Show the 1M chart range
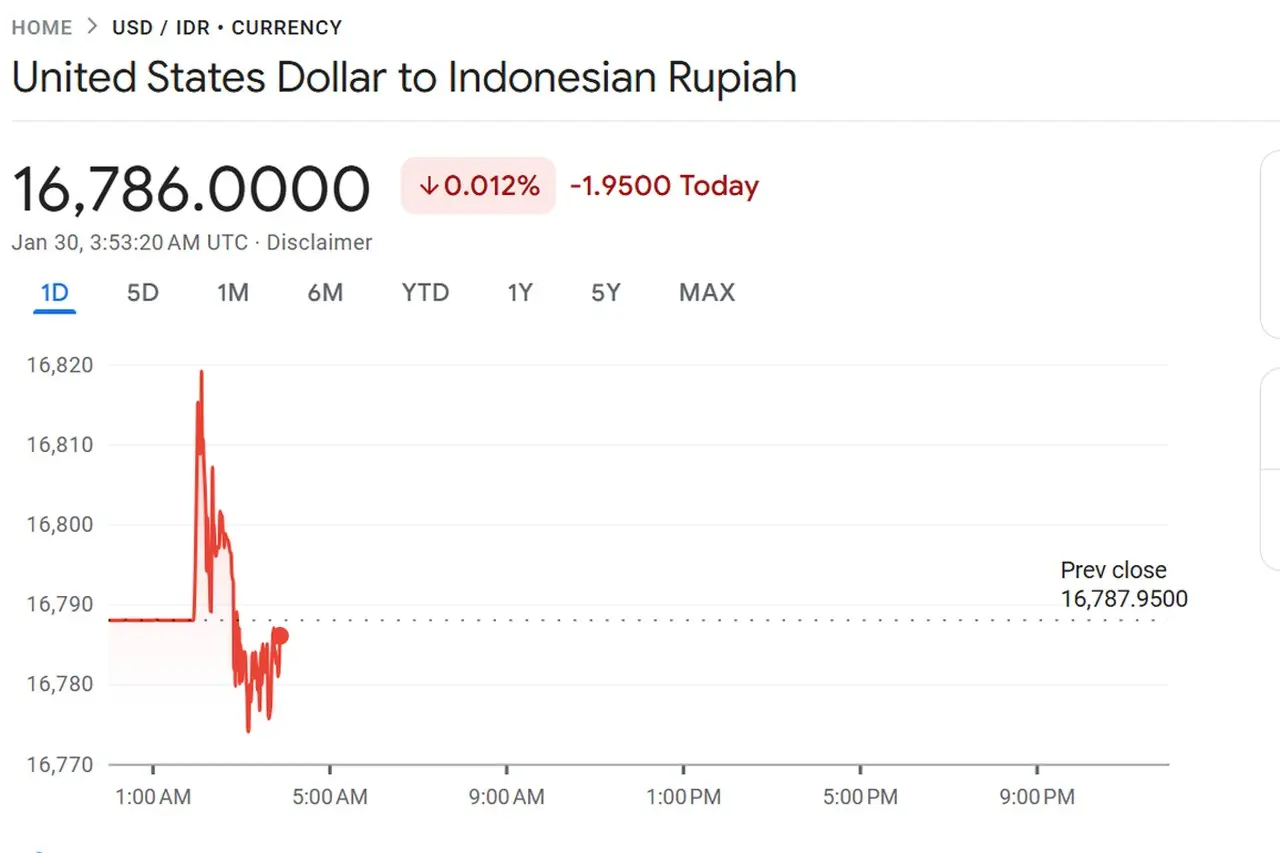The width and height of the screenshot is (1280, 853). coord(233,293)
